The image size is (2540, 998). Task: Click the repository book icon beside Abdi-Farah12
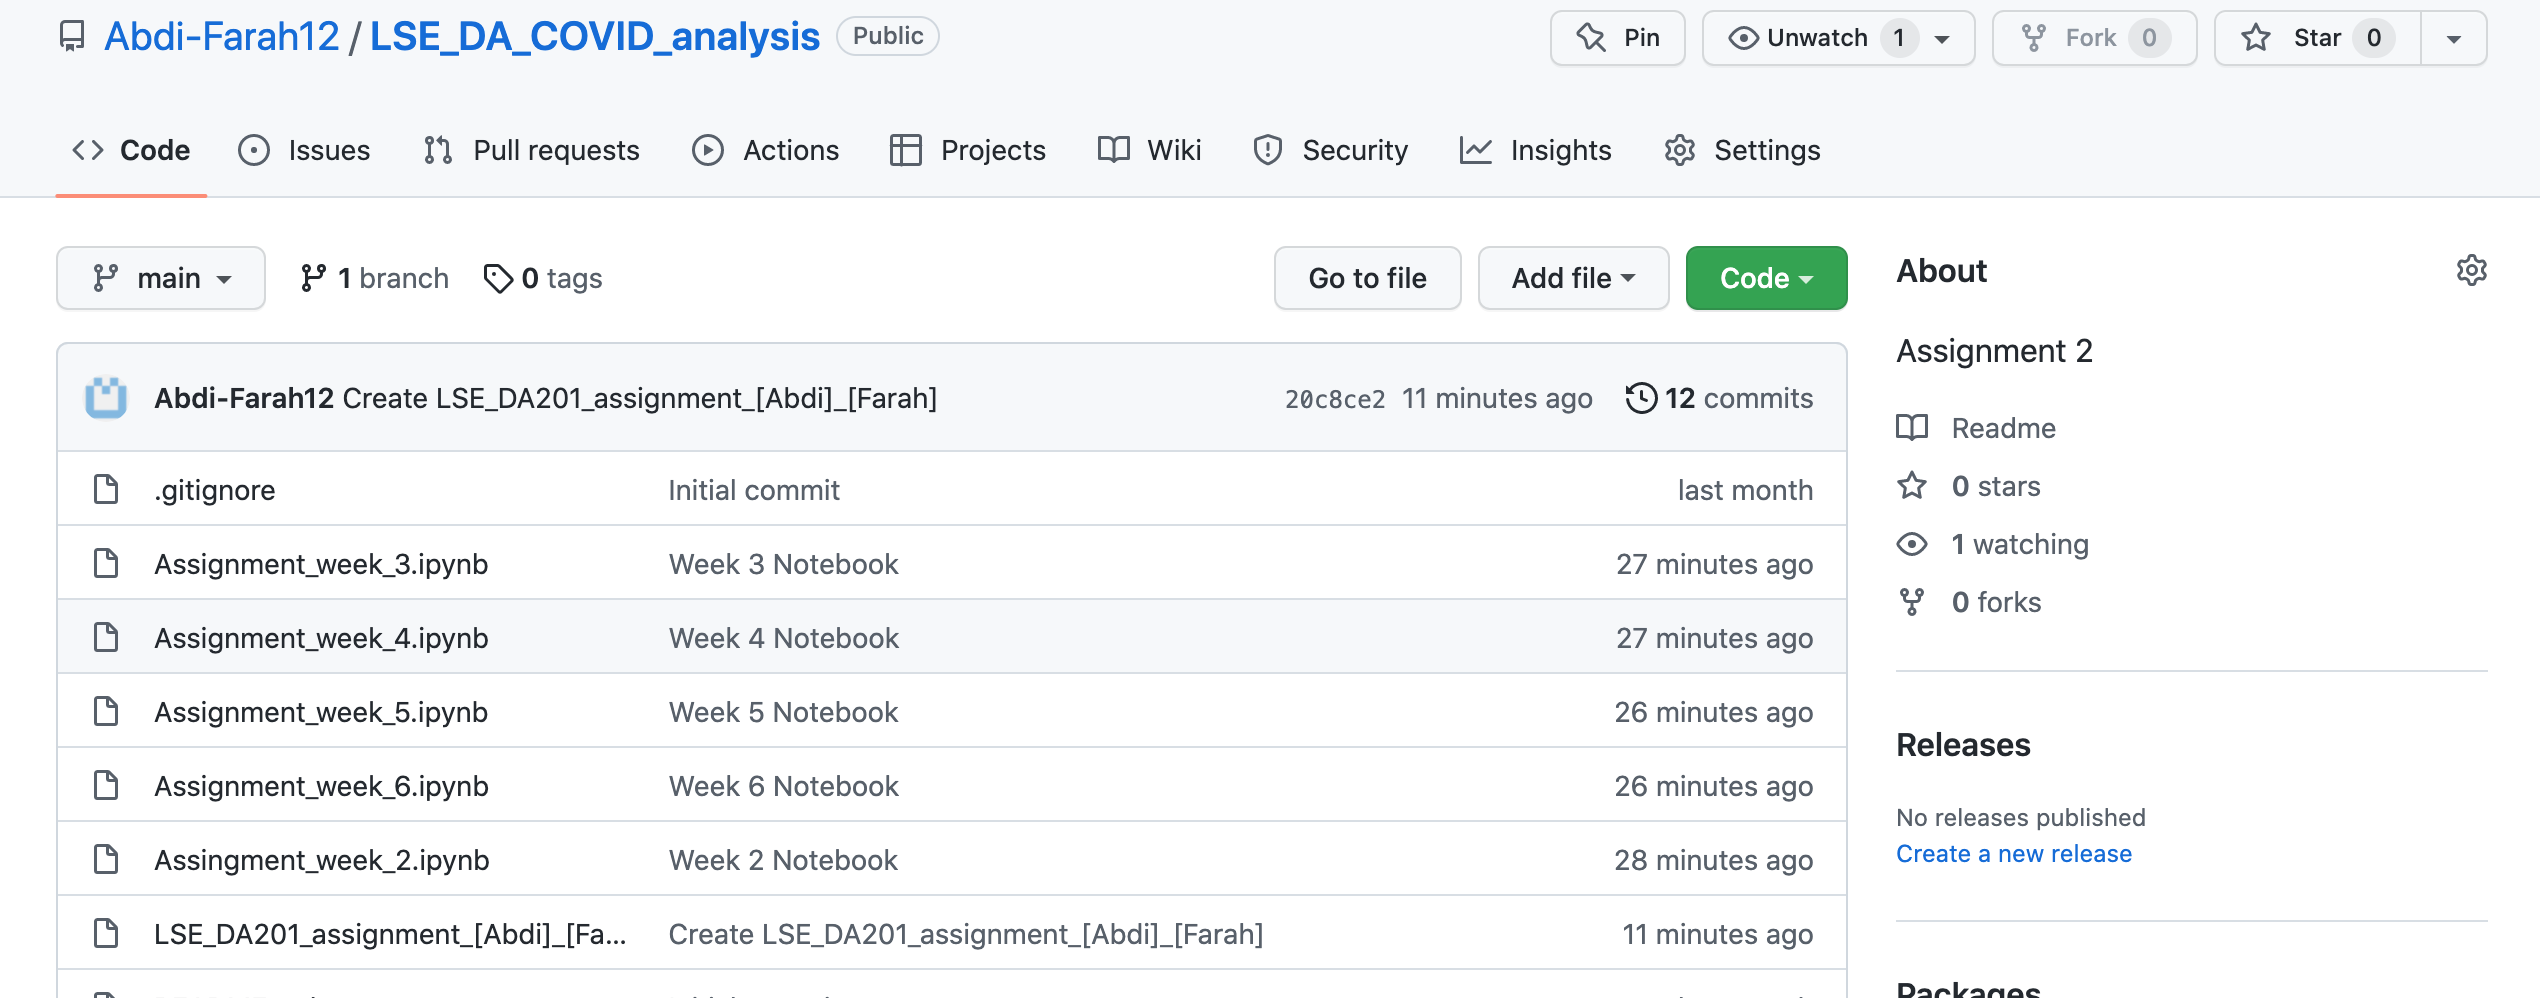(73, 36)
